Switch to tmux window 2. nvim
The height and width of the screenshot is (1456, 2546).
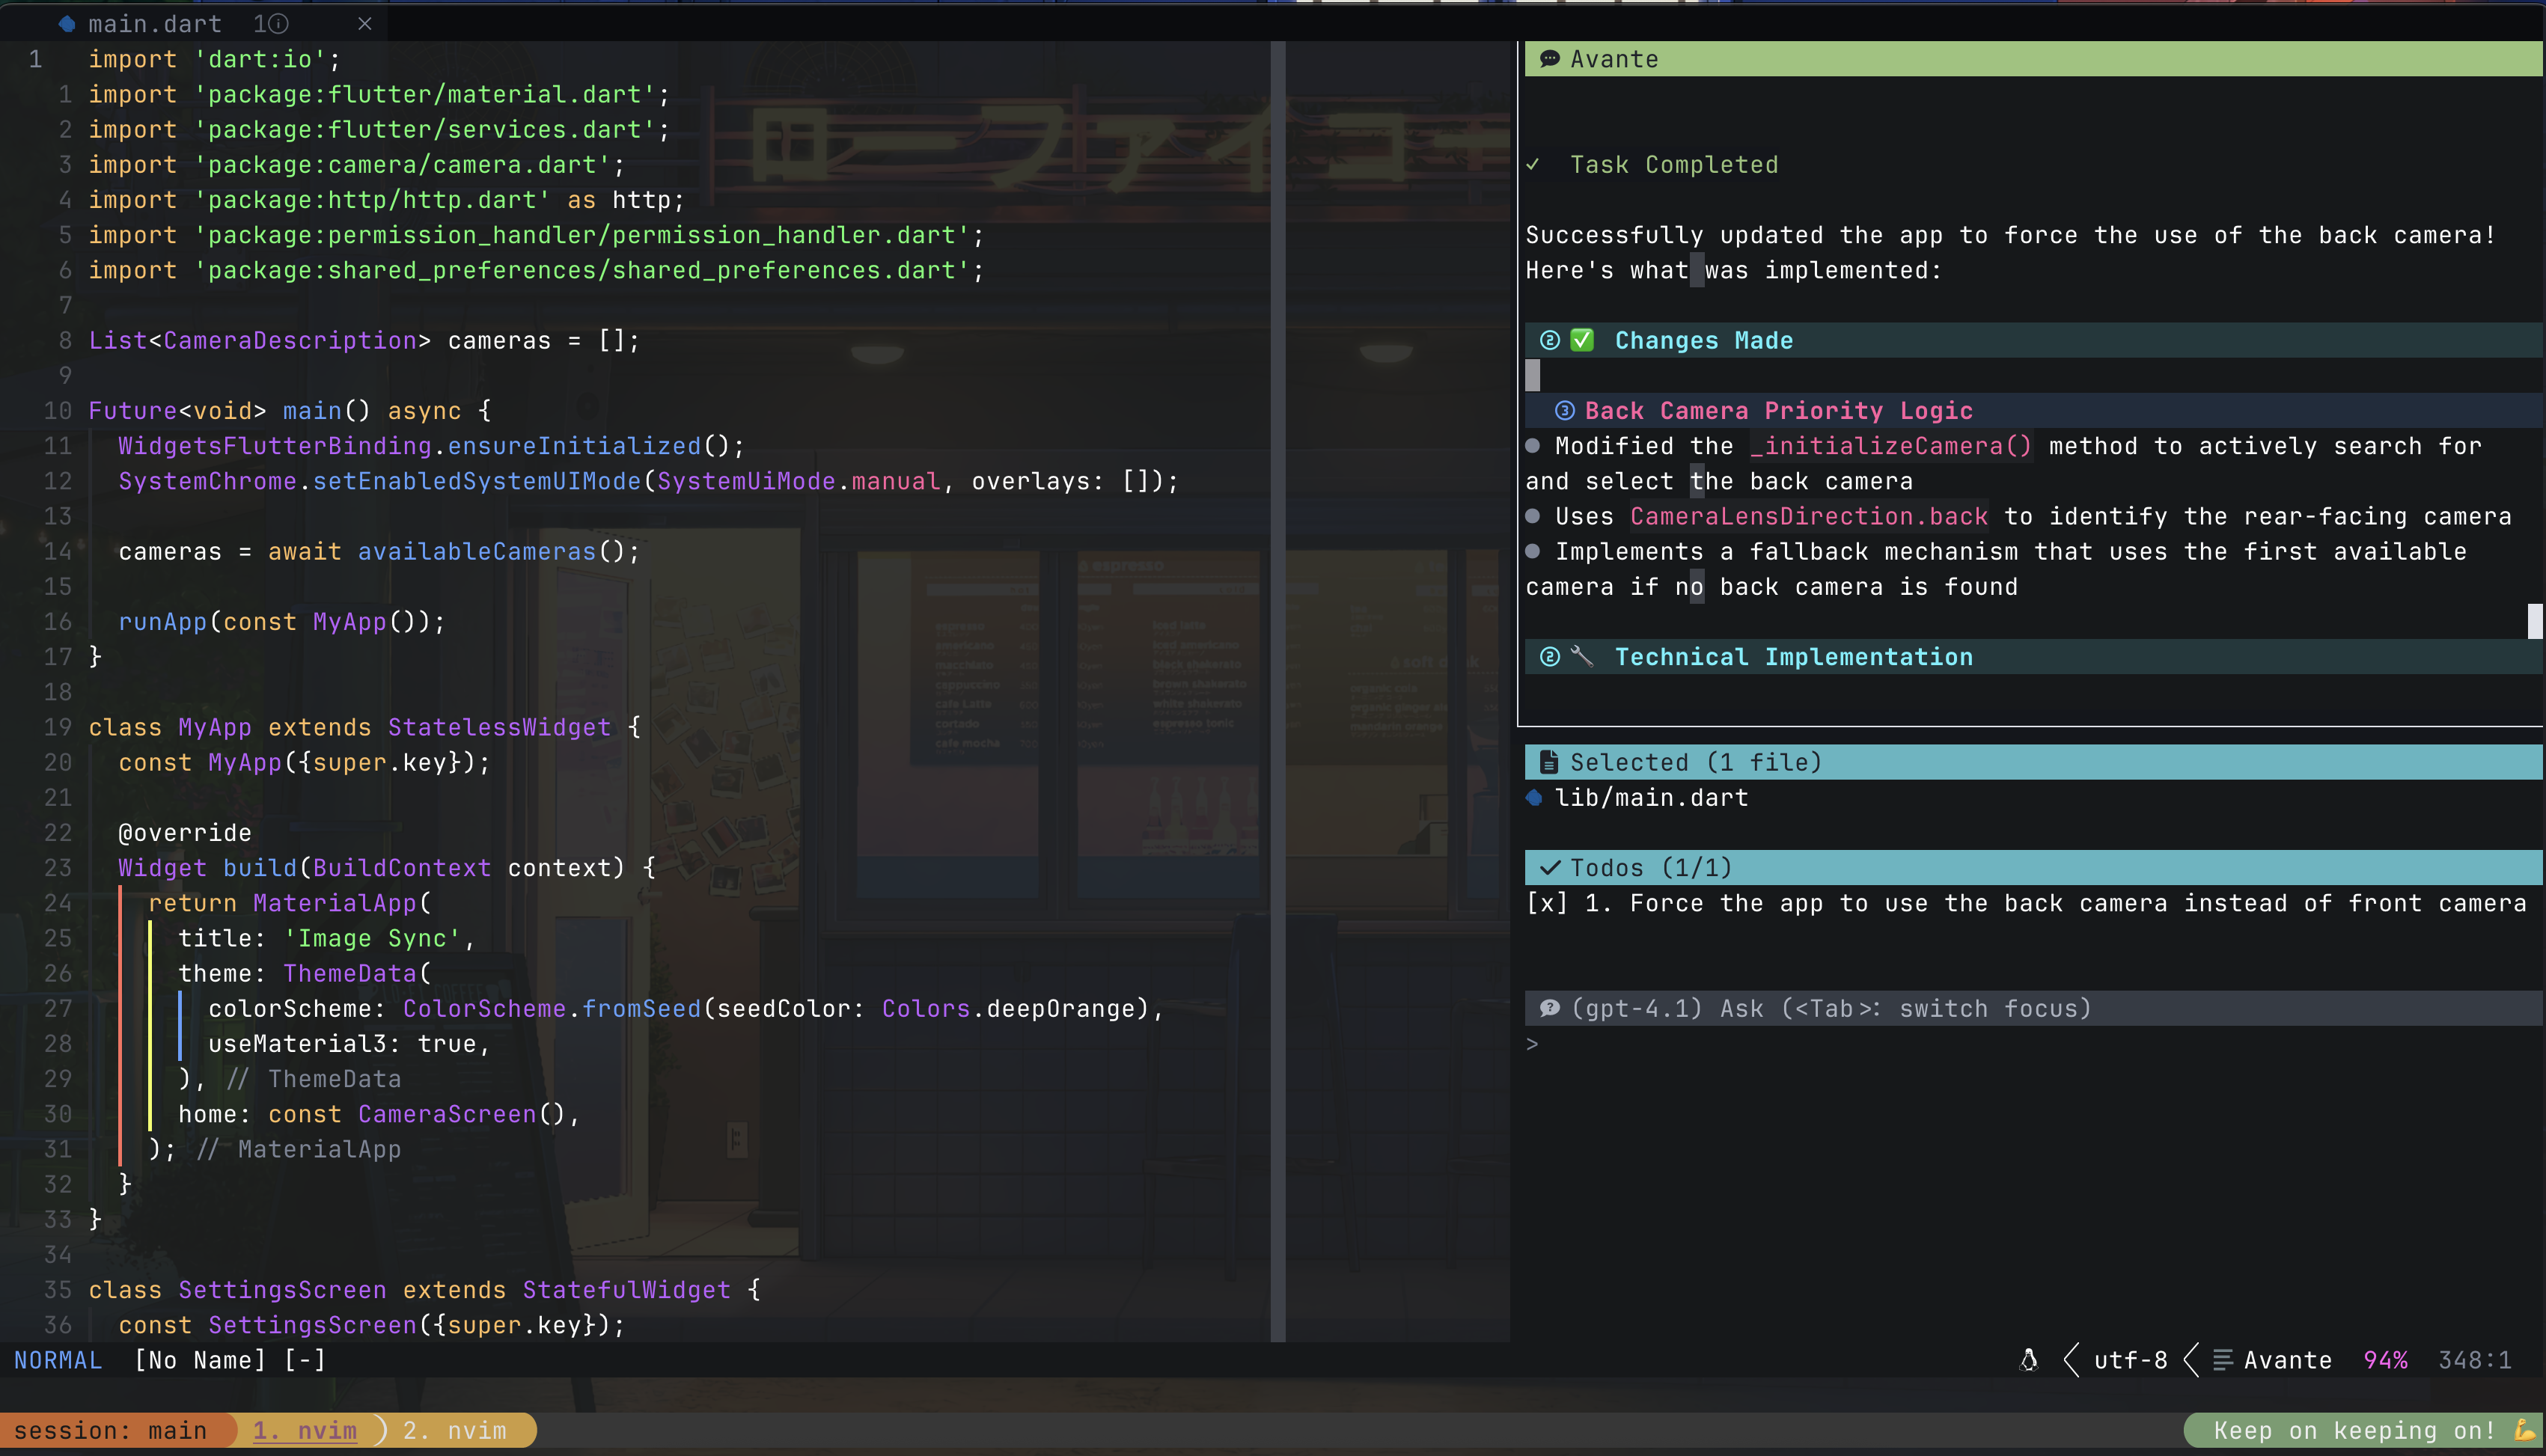tap(455, 1430)
